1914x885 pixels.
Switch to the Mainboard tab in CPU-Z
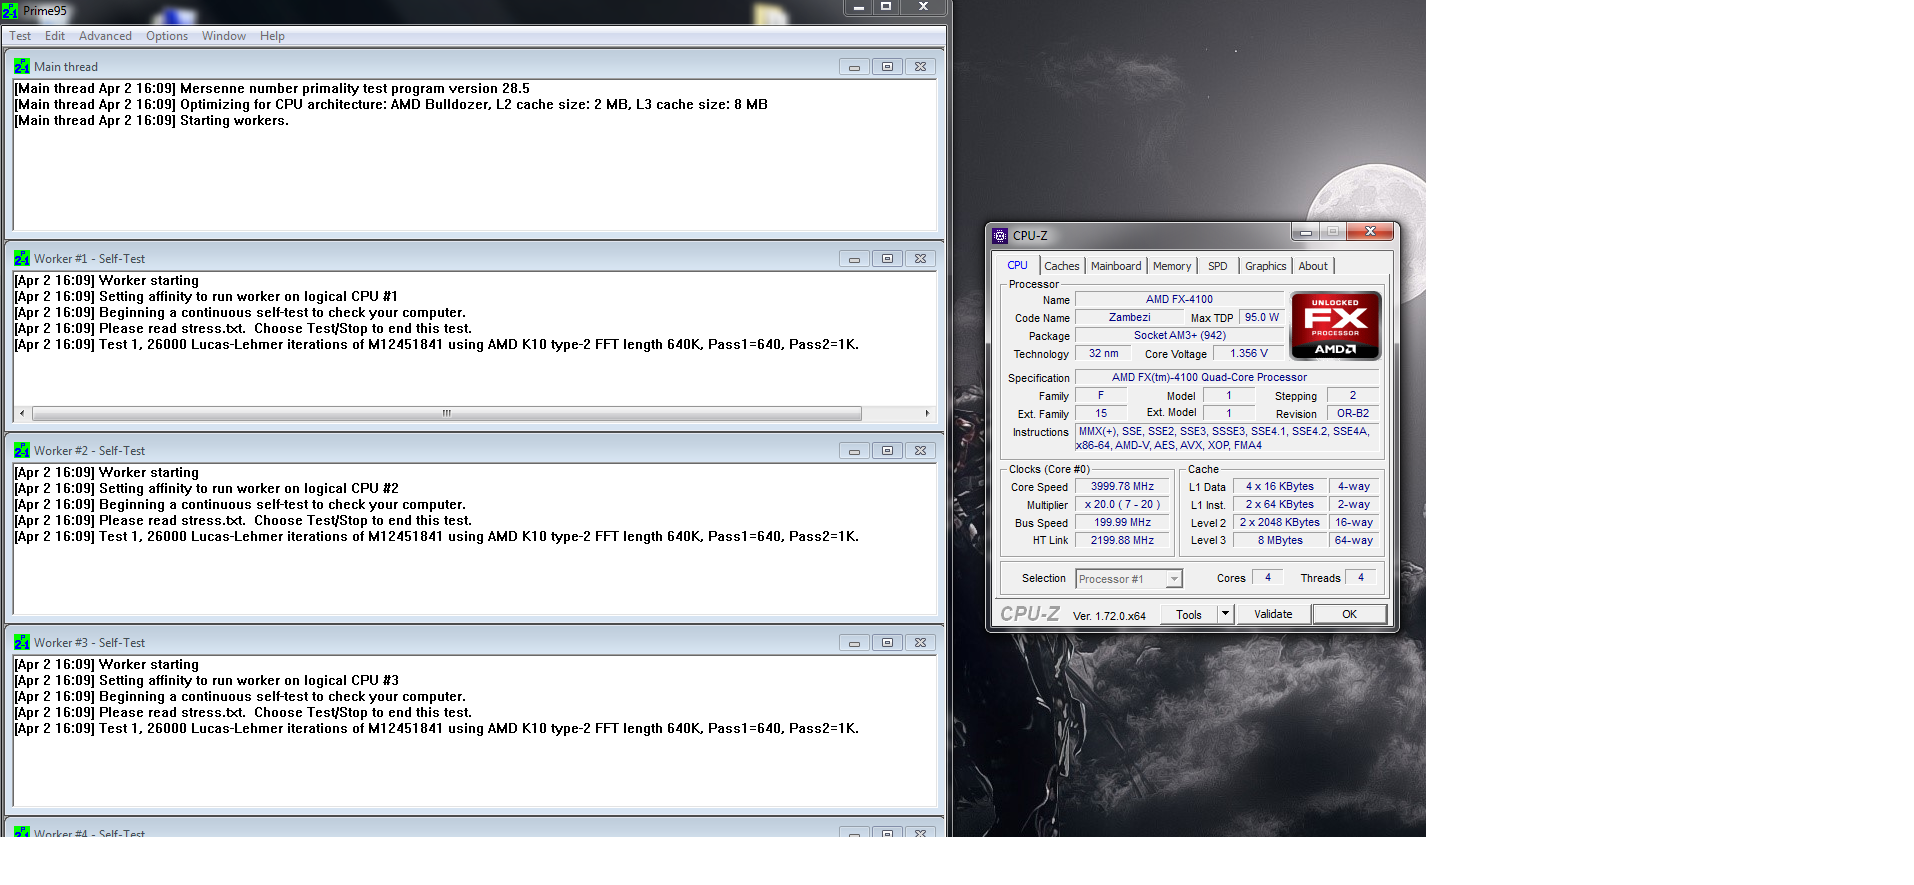click(1116, 266)
